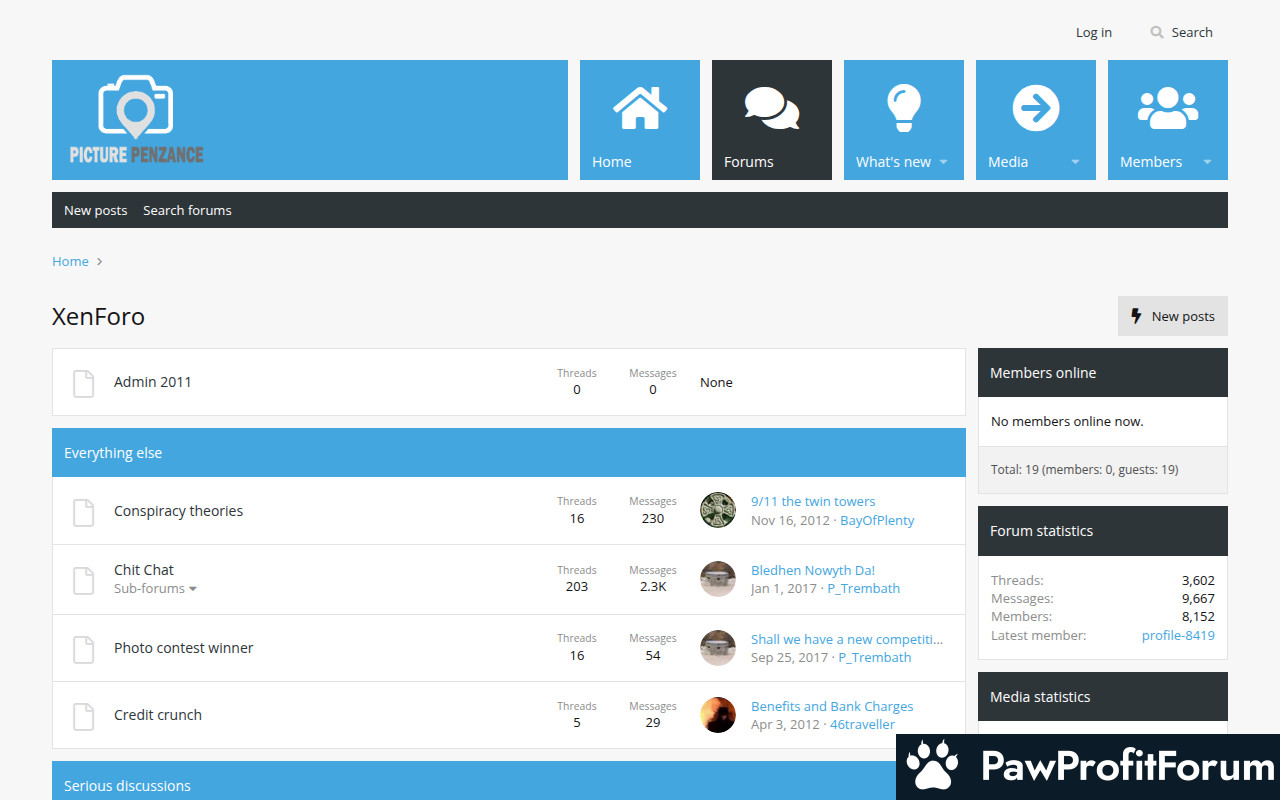1280x800 pixels.
Task: Click the Conspiracy theories forum page icon
Action: (84, 512)
